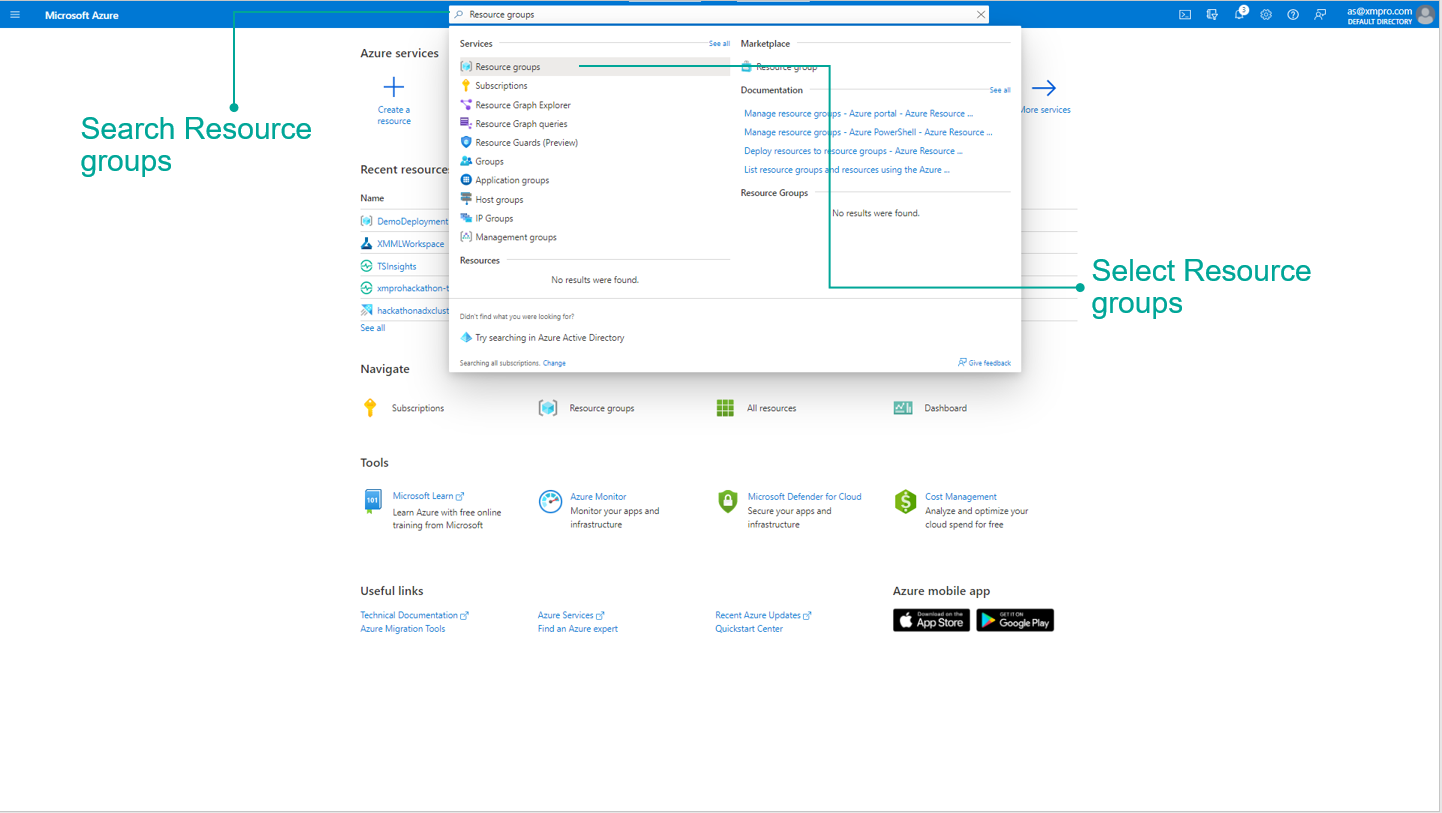This screenshot has width=1442, height=813.
Task: Open the Directories and subscriptions filter icon
Action: pyautogui.click(x=1212, y=15)
